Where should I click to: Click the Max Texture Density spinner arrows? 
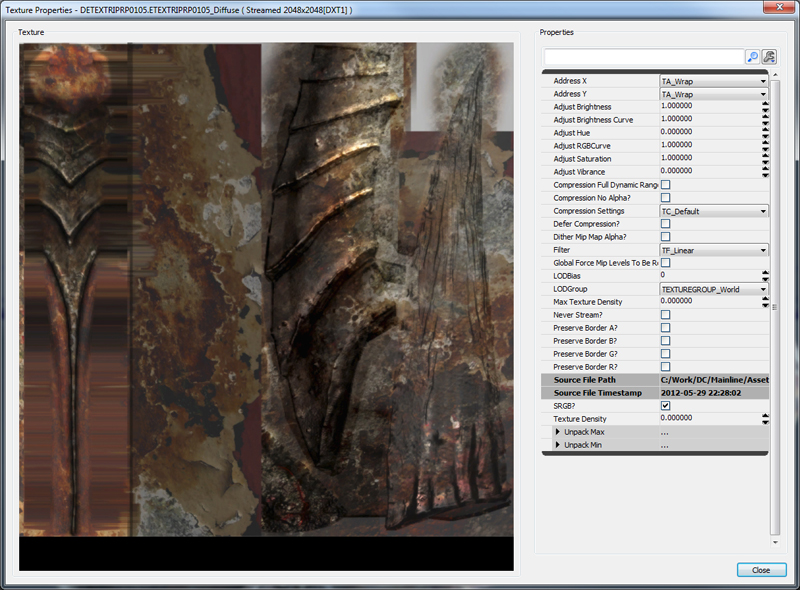[x=765, y=302]
